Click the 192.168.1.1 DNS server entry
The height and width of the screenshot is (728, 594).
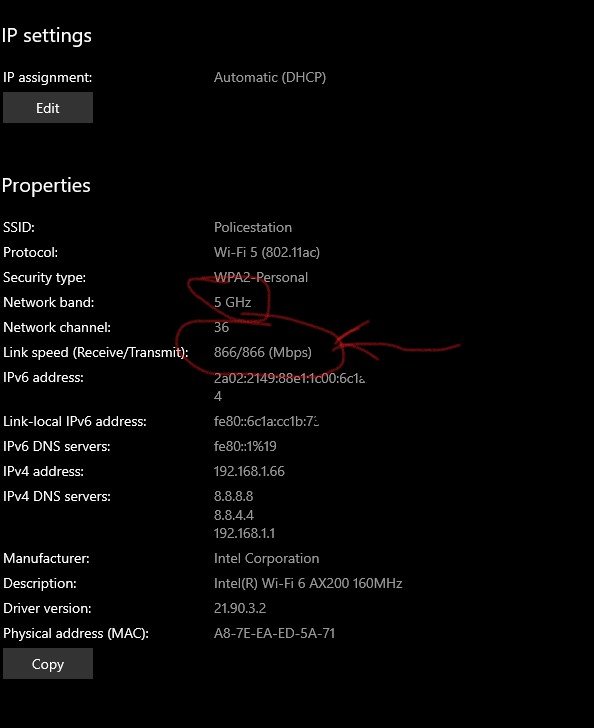point(244,533)
